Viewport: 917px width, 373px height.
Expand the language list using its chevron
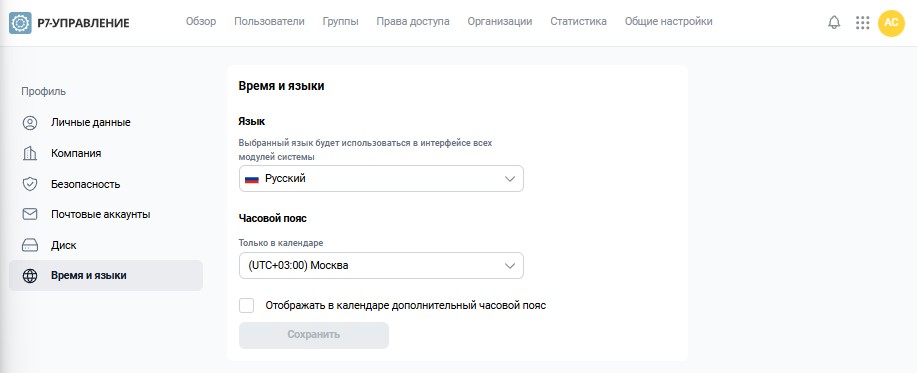click(x=509, y=179)
